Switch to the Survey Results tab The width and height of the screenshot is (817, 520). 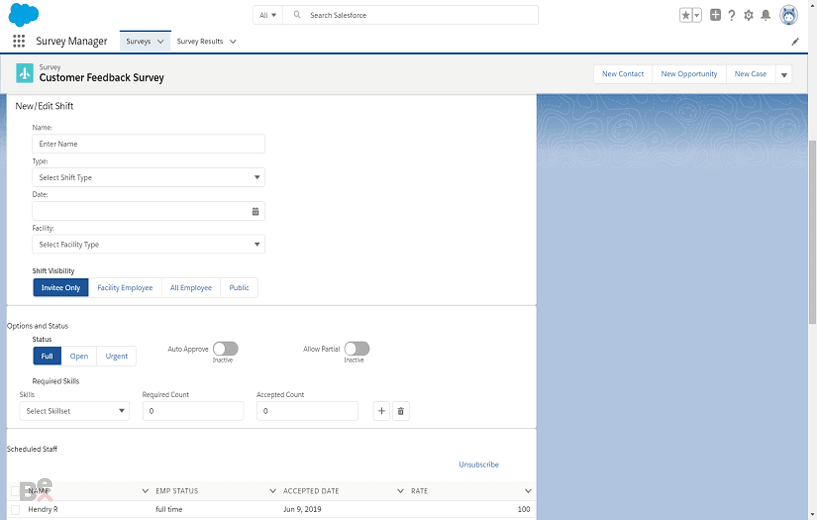click(200, 42)
